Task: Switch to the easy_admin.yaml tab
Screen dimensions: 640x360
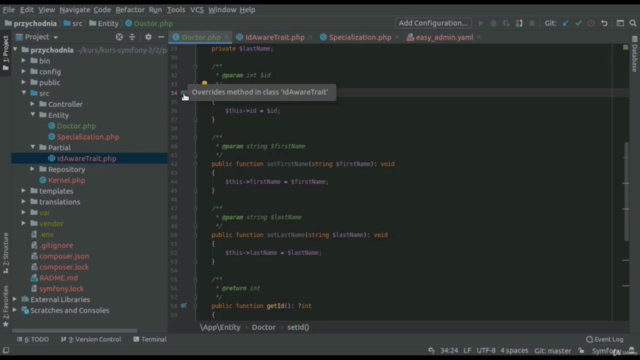Action: pyautogui.click(x=444, y=37)
